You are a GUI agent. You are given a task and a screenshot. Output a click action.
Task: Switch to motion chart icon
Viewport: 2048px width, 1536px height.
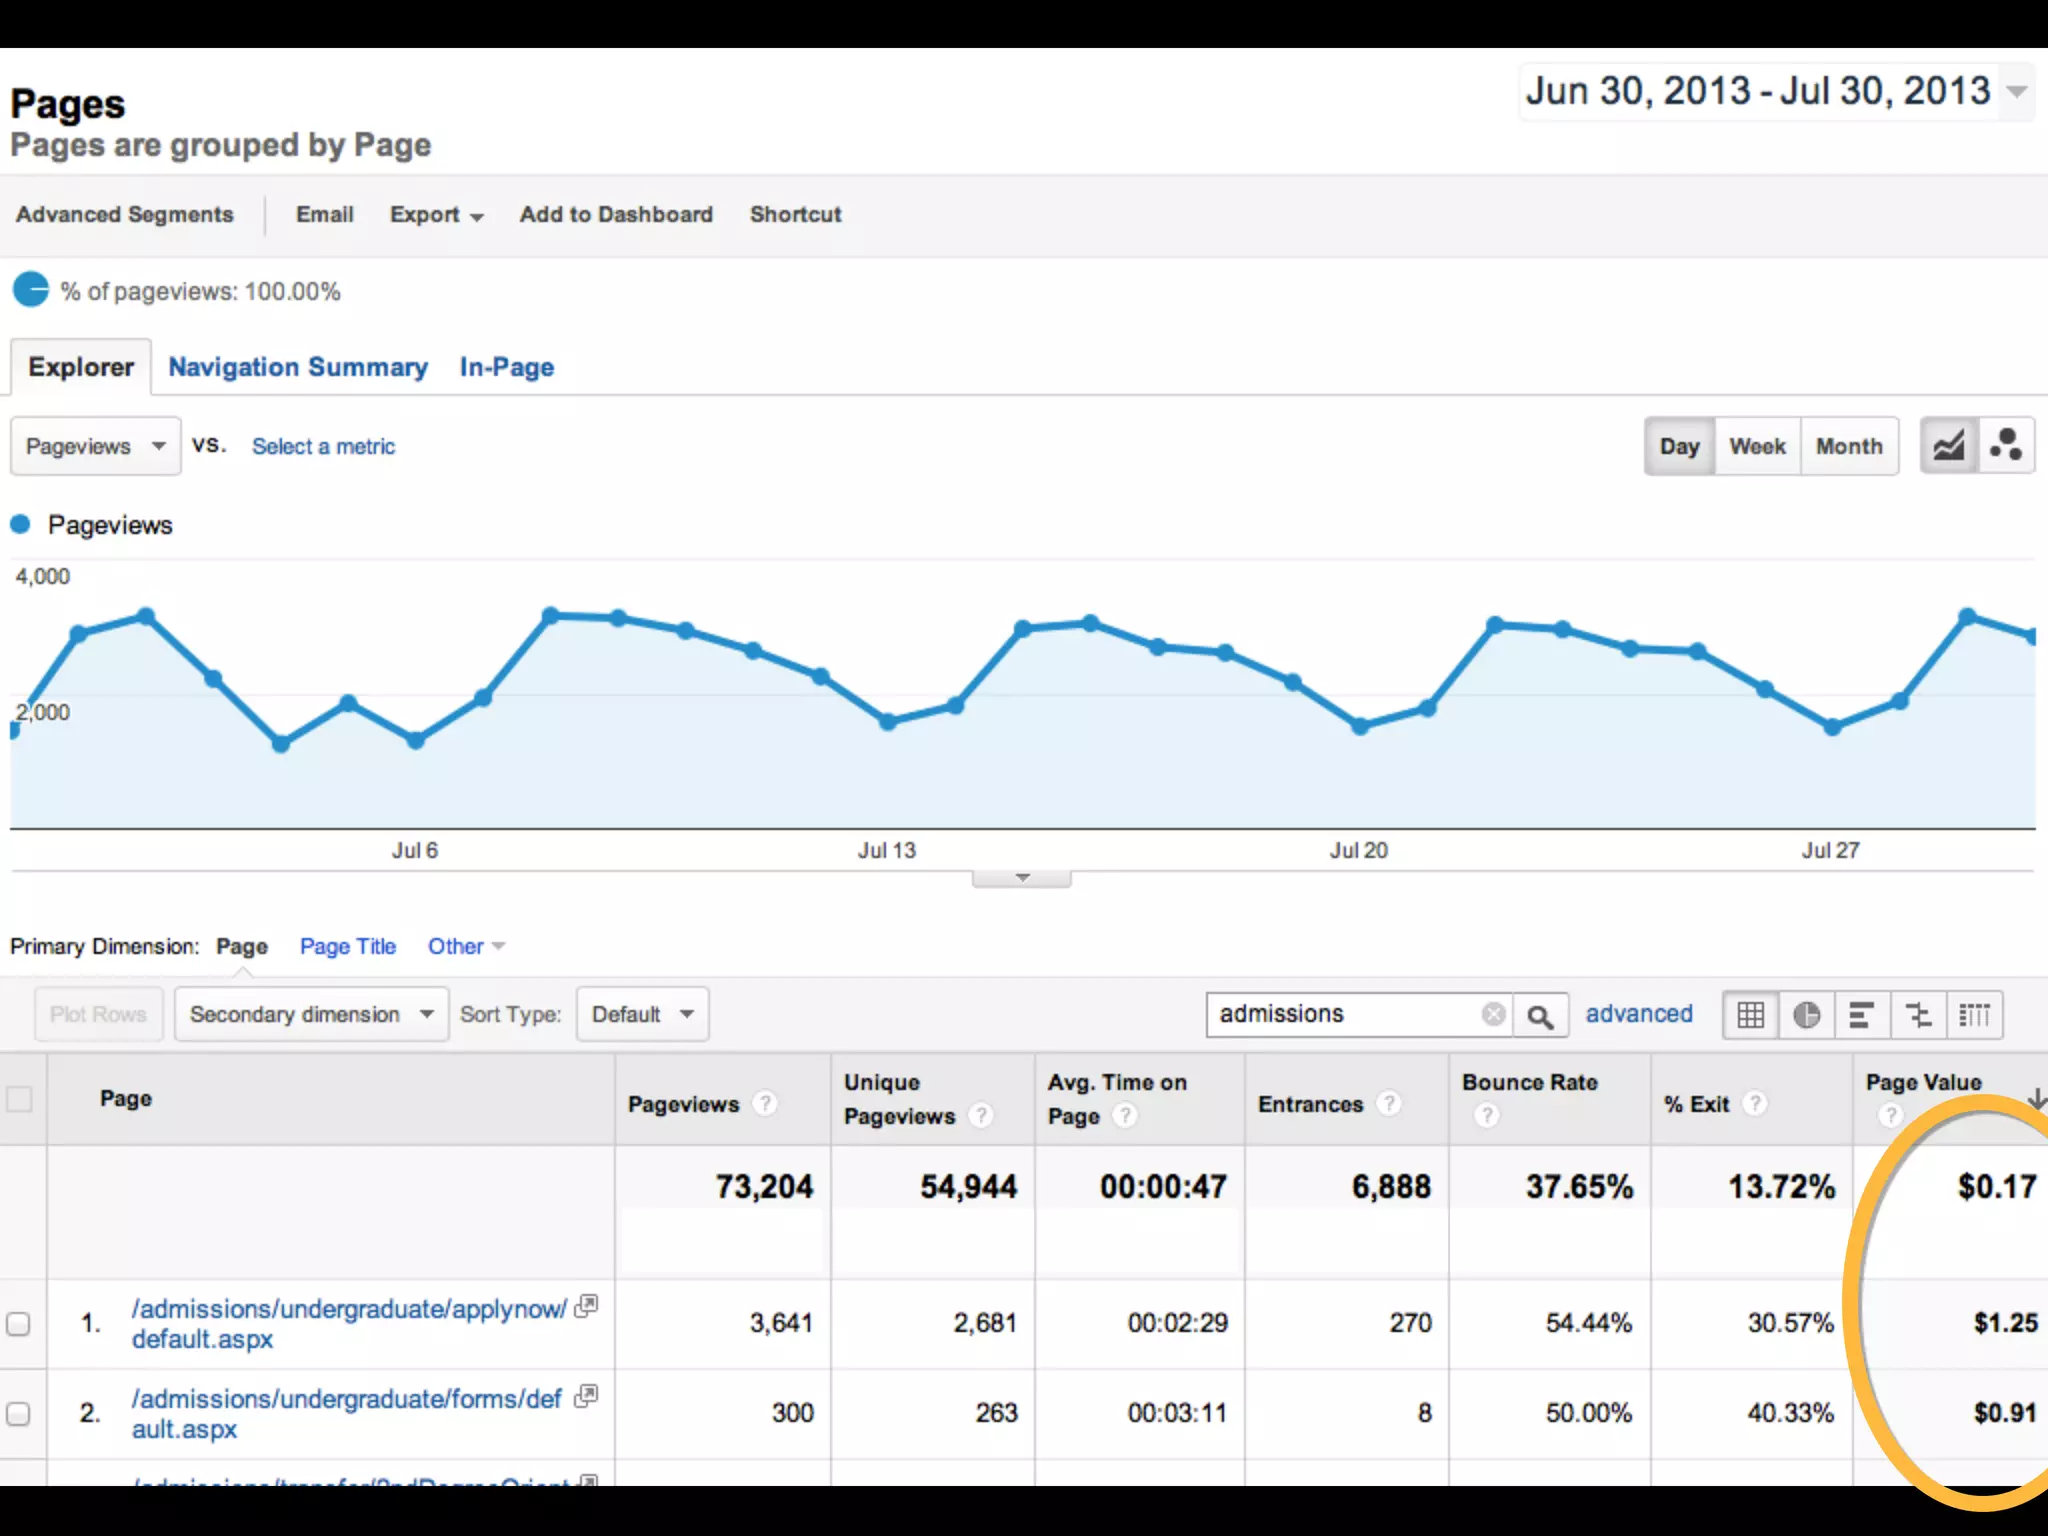(x=2005, y=446)
